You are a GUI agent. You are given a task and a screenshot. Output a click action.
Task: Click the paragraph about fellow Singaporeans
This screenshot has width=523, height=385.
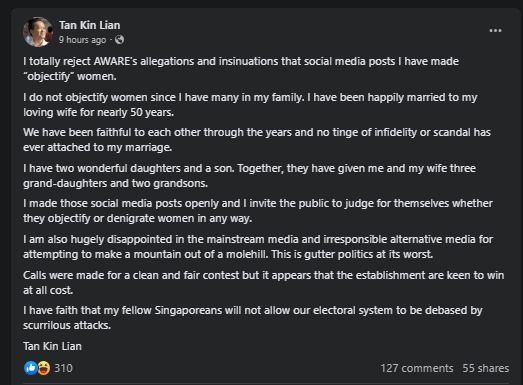(253, 318)
